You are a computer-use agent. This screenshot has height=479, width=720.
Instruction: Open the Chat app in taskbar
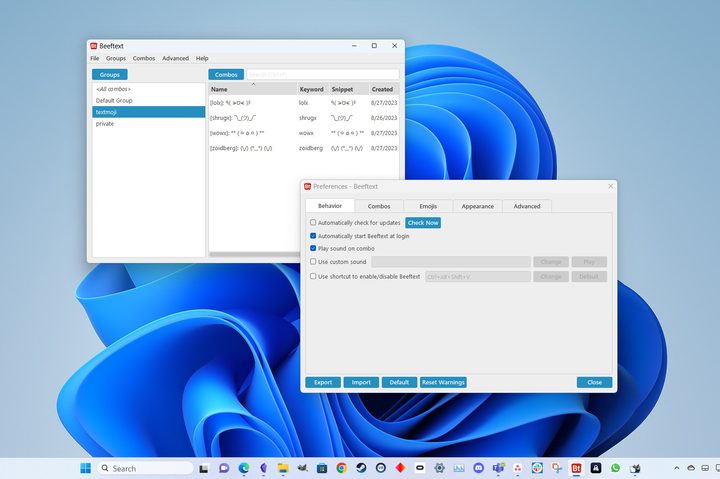point(224,468)
